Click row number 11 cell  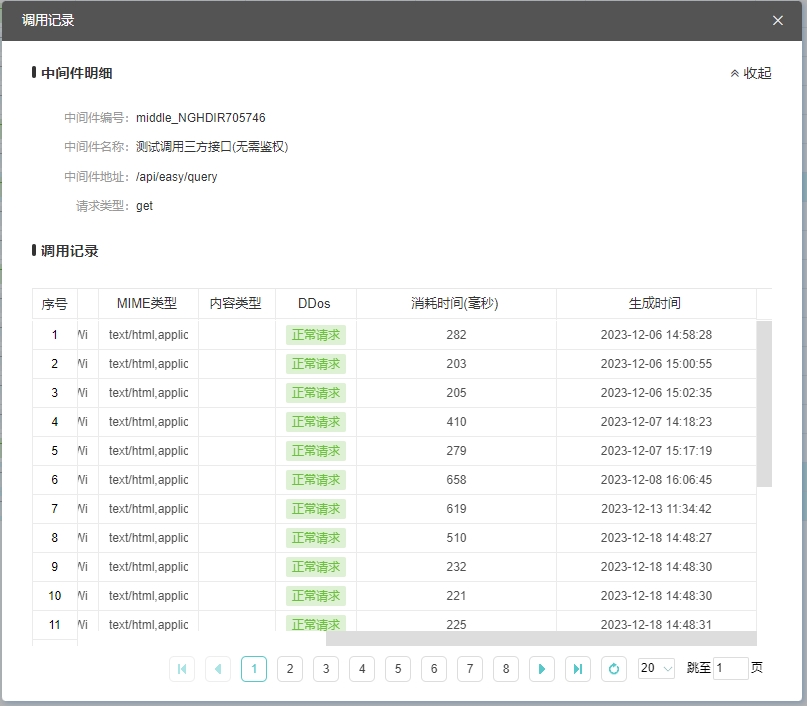pyautogui.click(x=55, y=625)
